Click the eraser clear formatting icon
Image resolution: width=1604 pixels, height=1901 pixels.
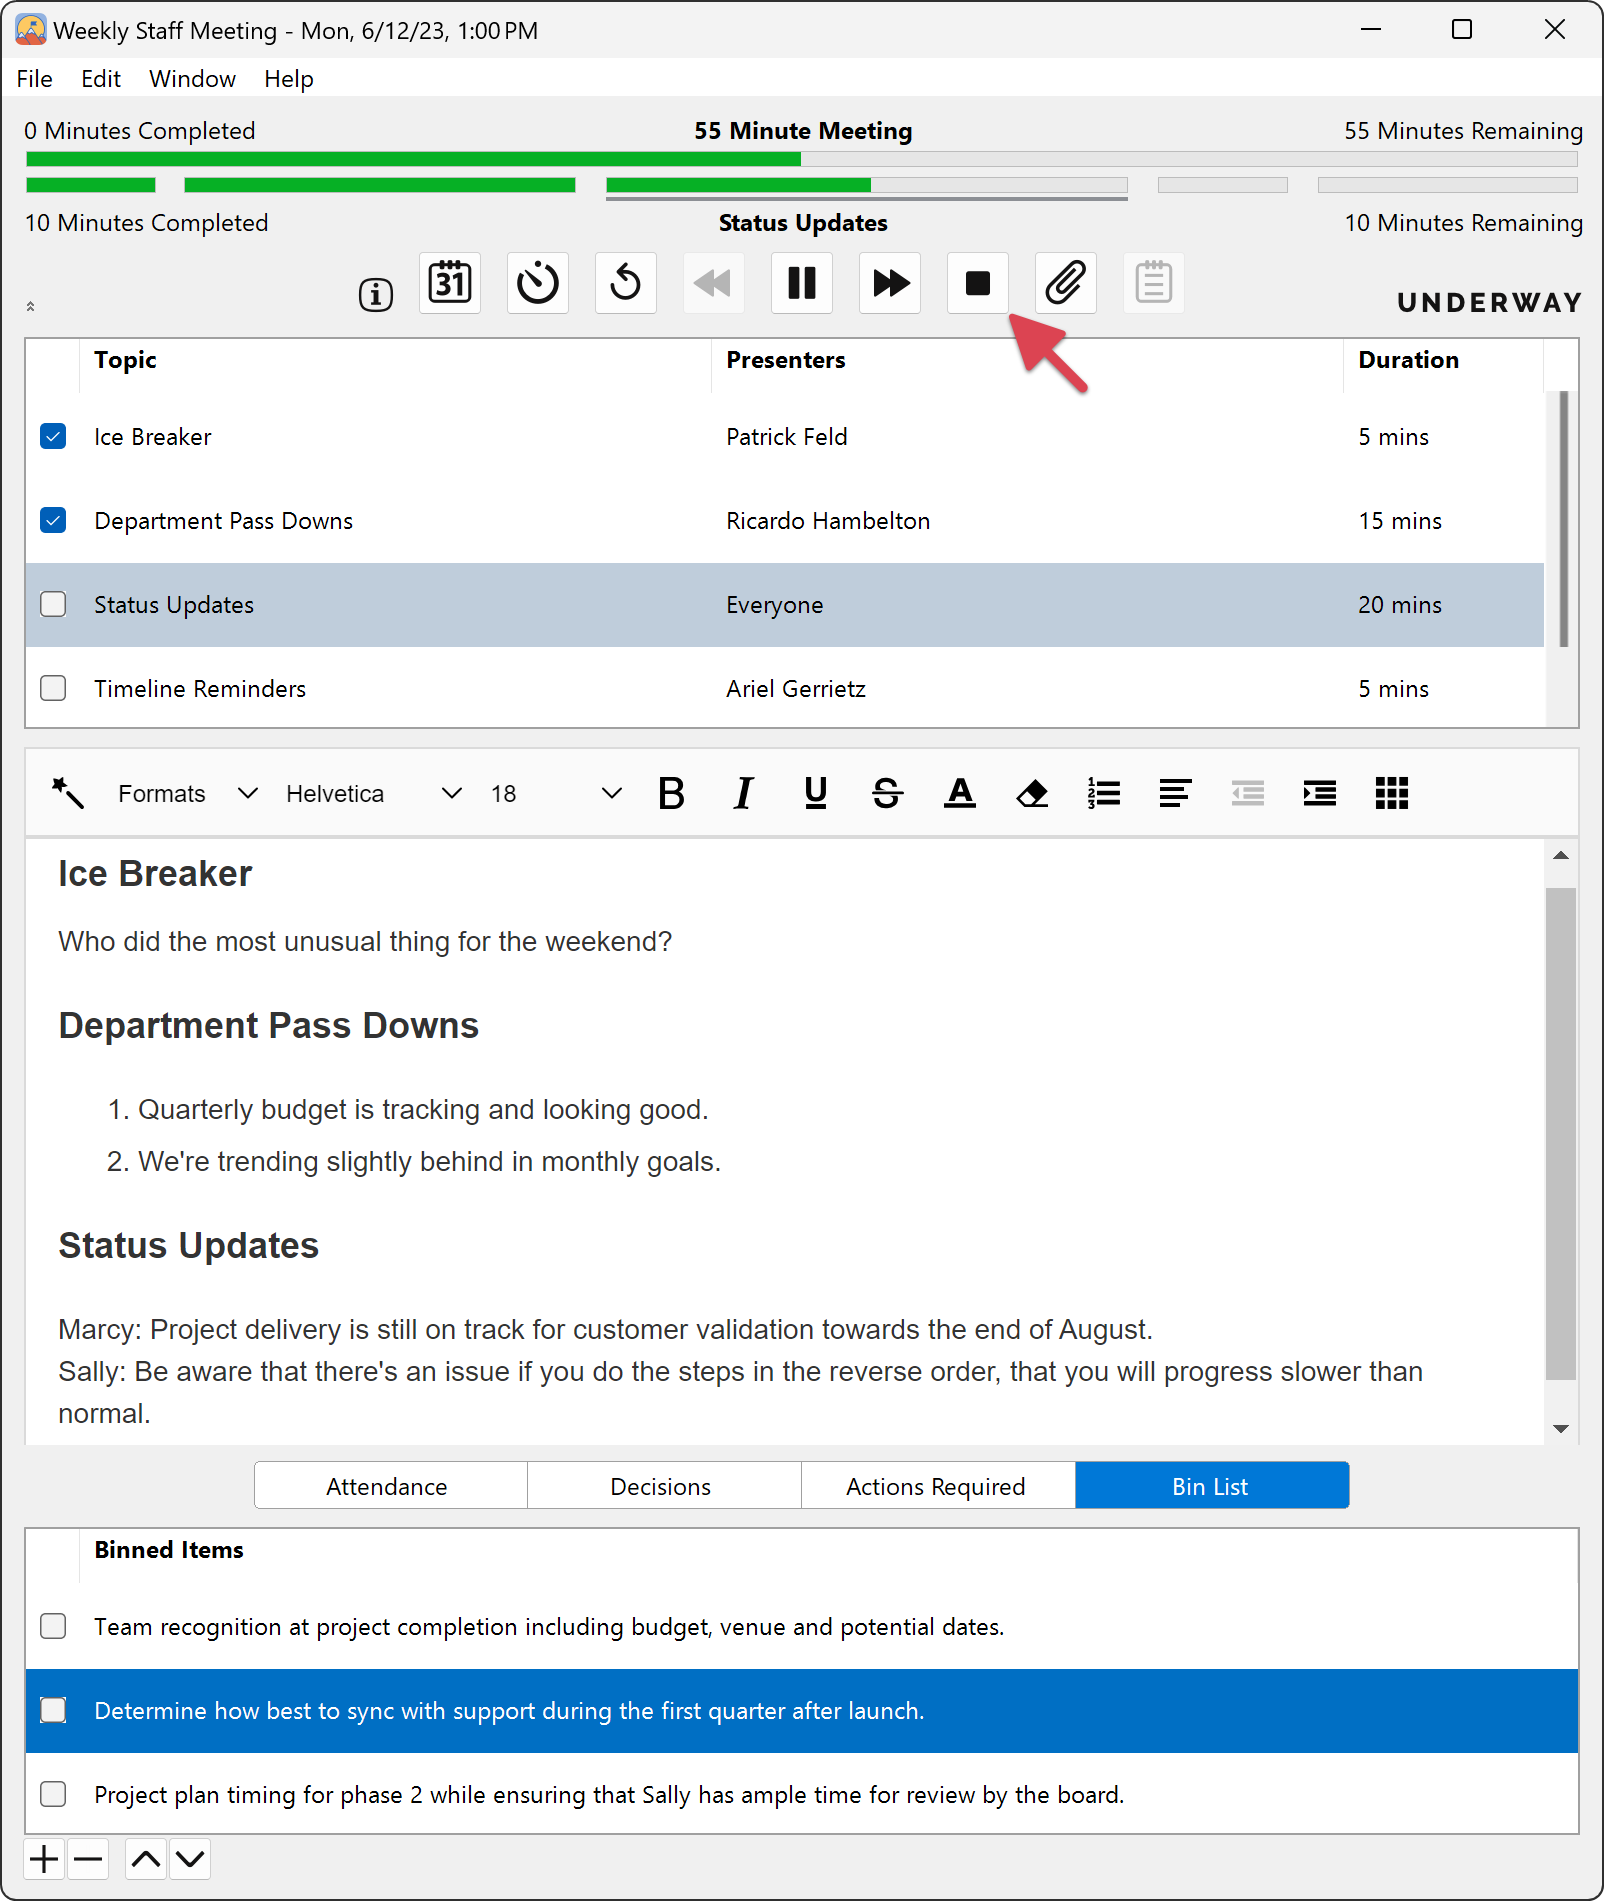pyautogui.click(x=1032, y=794)
